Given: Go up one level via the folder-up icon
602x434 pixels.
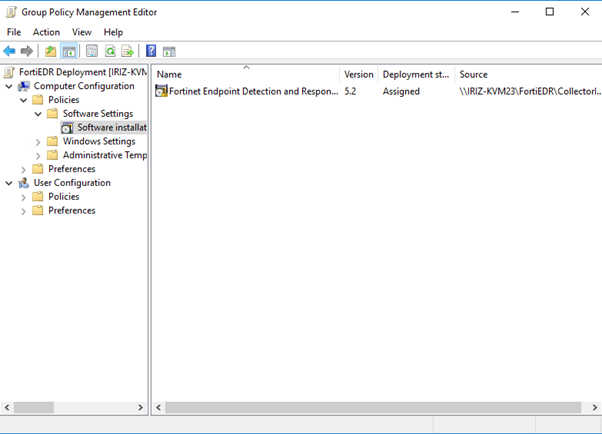Looking at the screenshot, I should tap(50, 51).
